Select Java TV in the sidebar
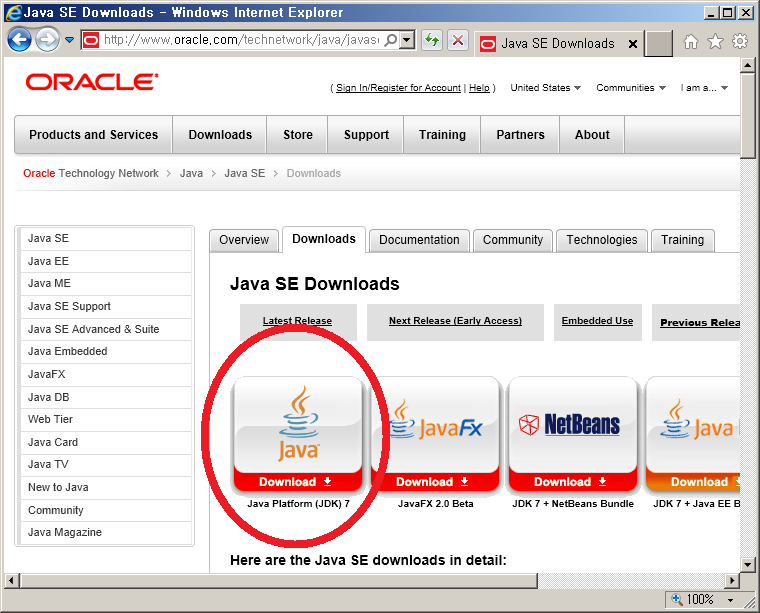The width and height of the screenshot is (760, 613). (x=106, y=464)
